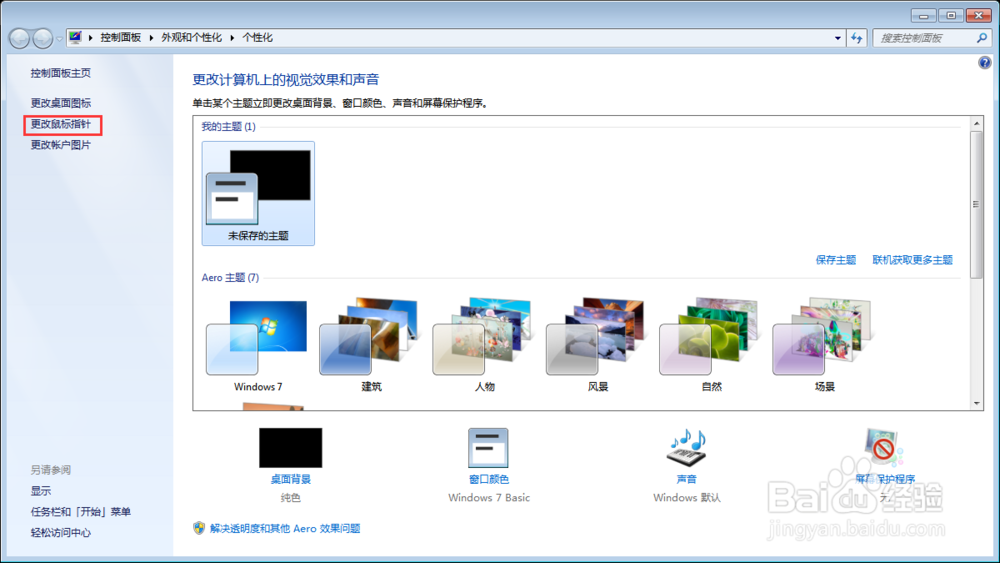This screenshot has height=563, width=1000.
Task: Open 更改帐户图片 link
Action: pyautogui.click(x=61, y=145)
